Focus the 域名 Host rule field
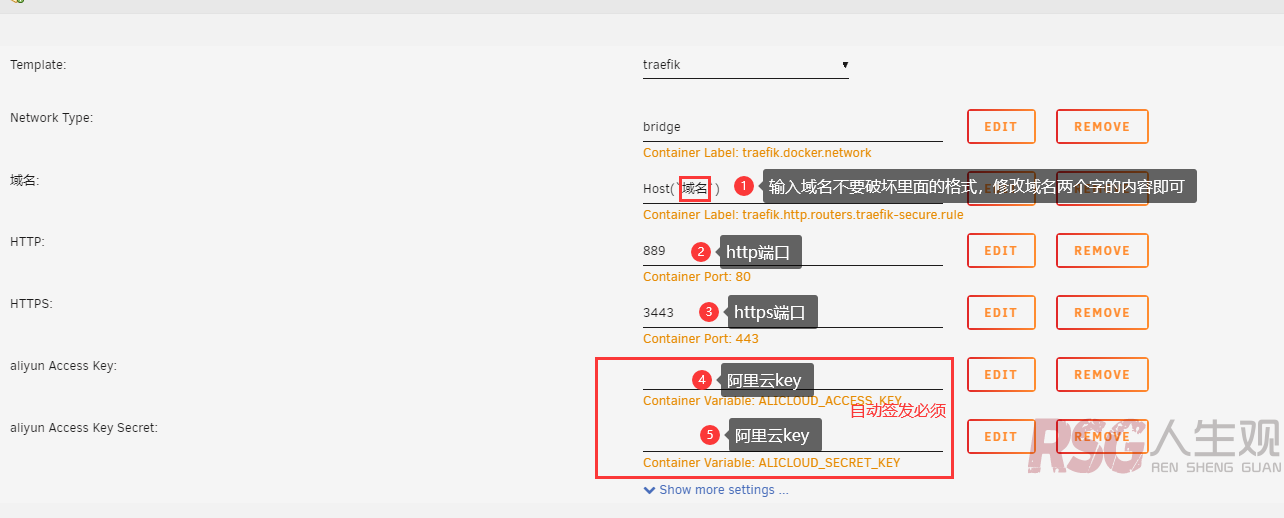The image size is (1284, 518). [x=793, y=188]
